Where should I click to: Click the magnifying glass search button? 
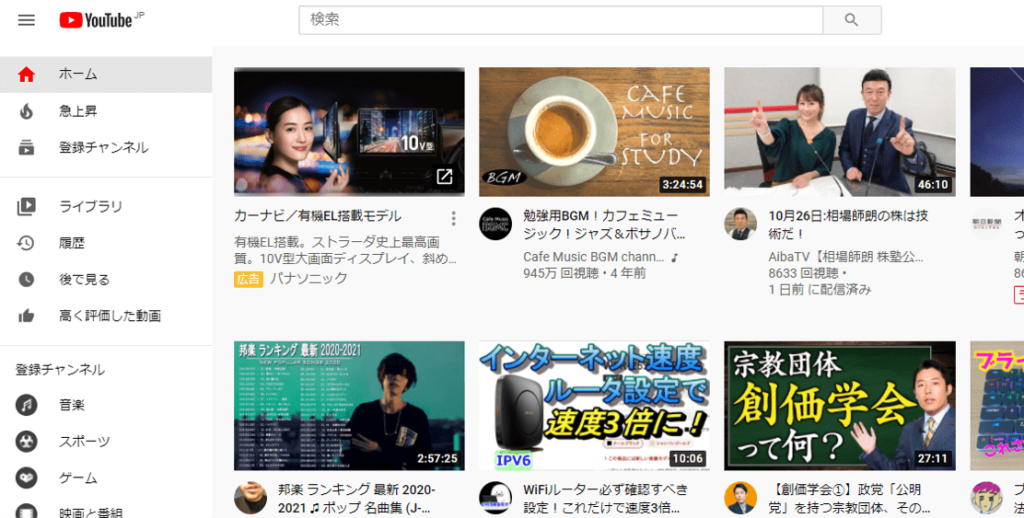(x=851, y=20)
